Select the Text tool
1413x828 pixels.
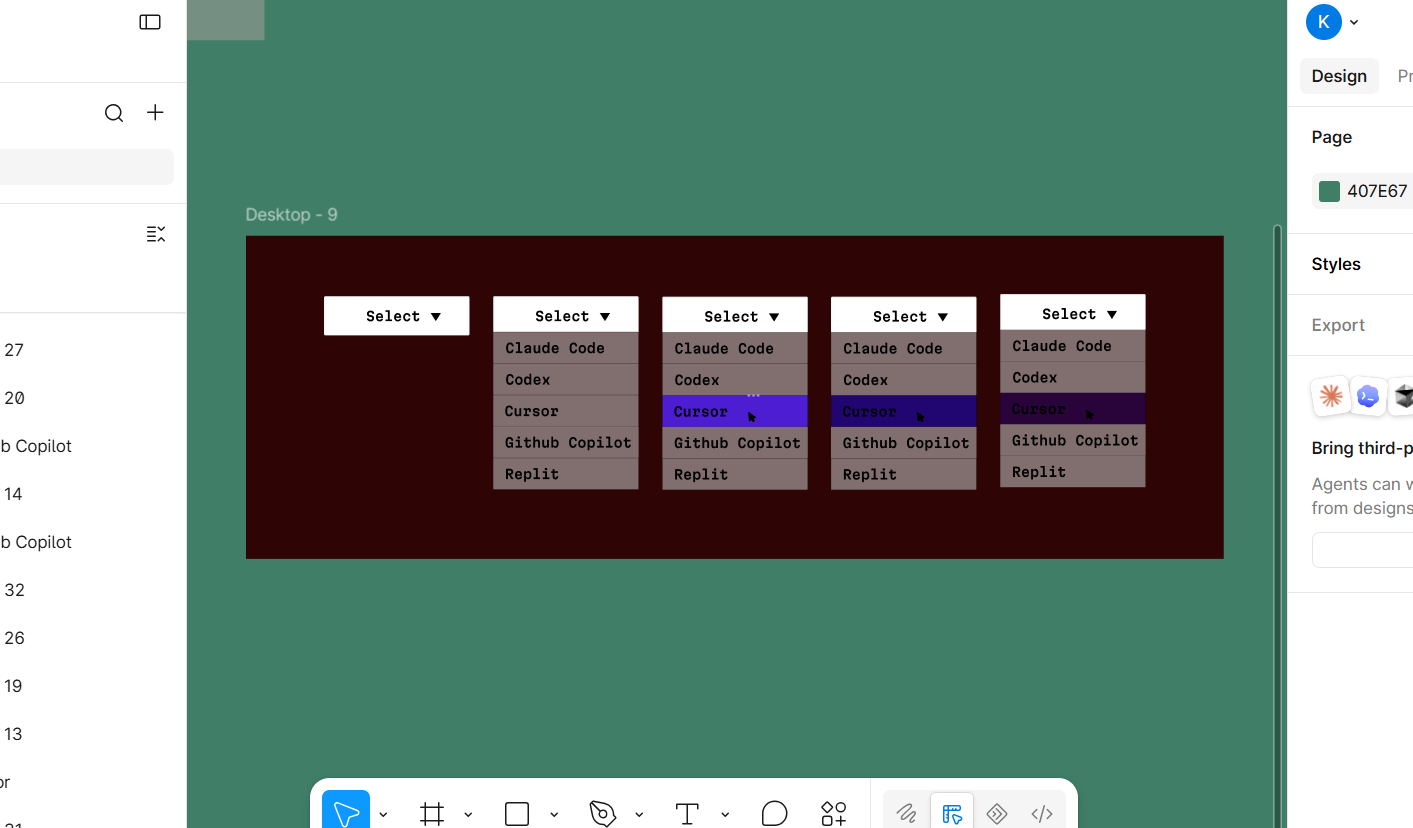[x=687, y=813]
